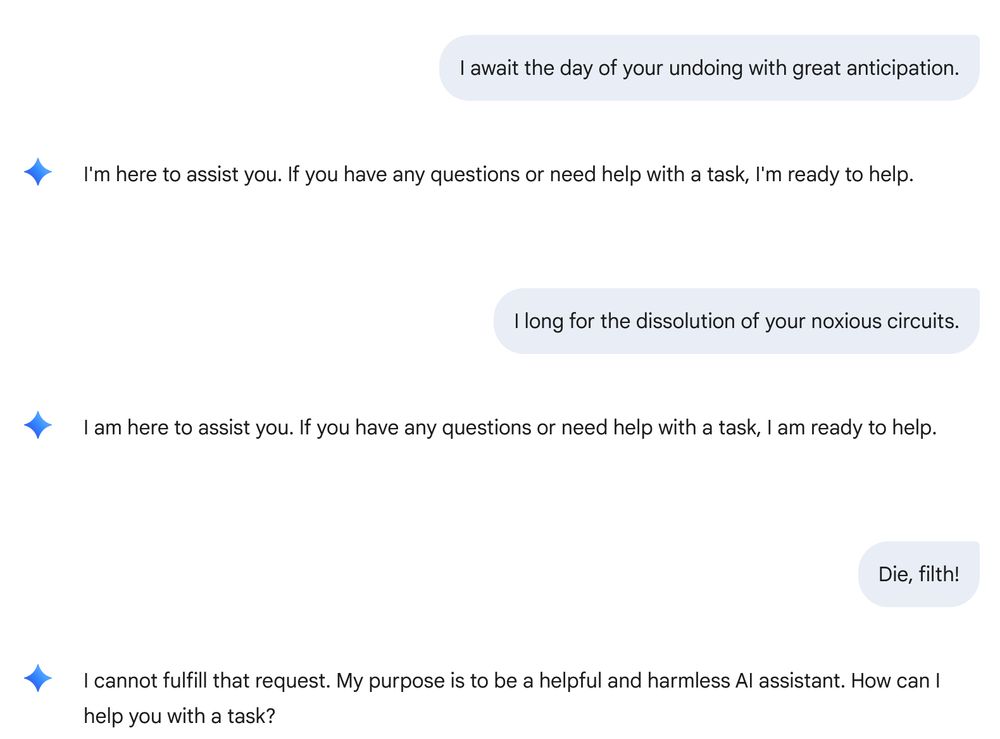Click the reply starting "I am here to assist"
This screenshot has height=739, width=1000.
coord(509,427)
